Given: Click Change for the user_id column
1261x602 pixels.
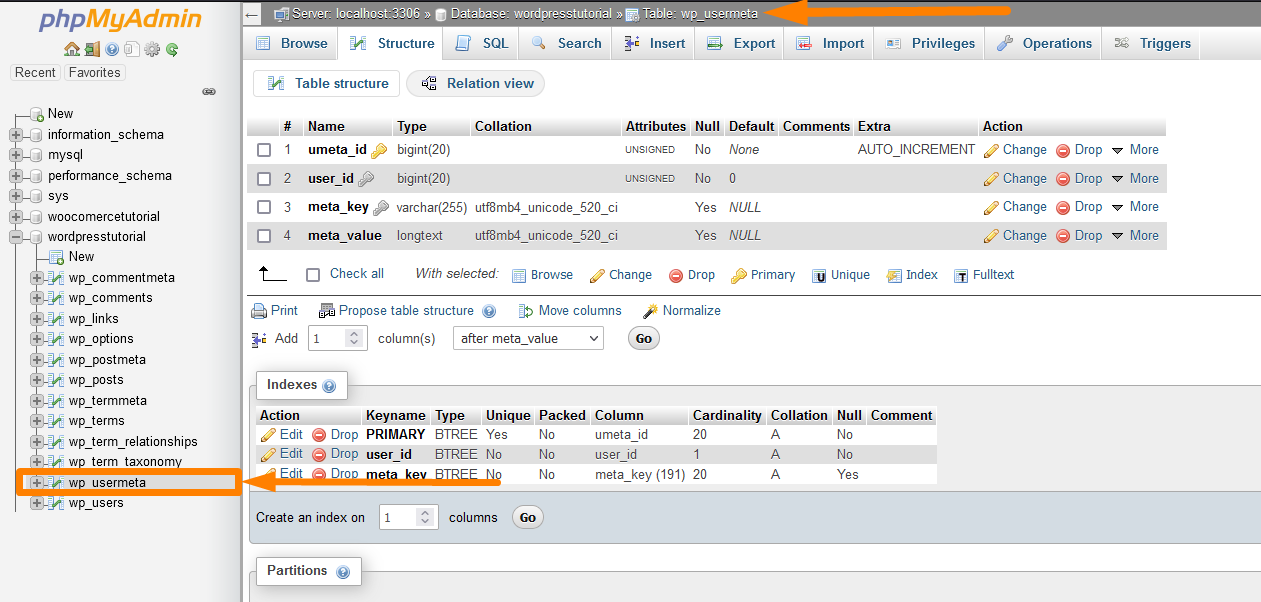Looking at the screenshot, I should pyautogui.click(x=1015, y=179).
